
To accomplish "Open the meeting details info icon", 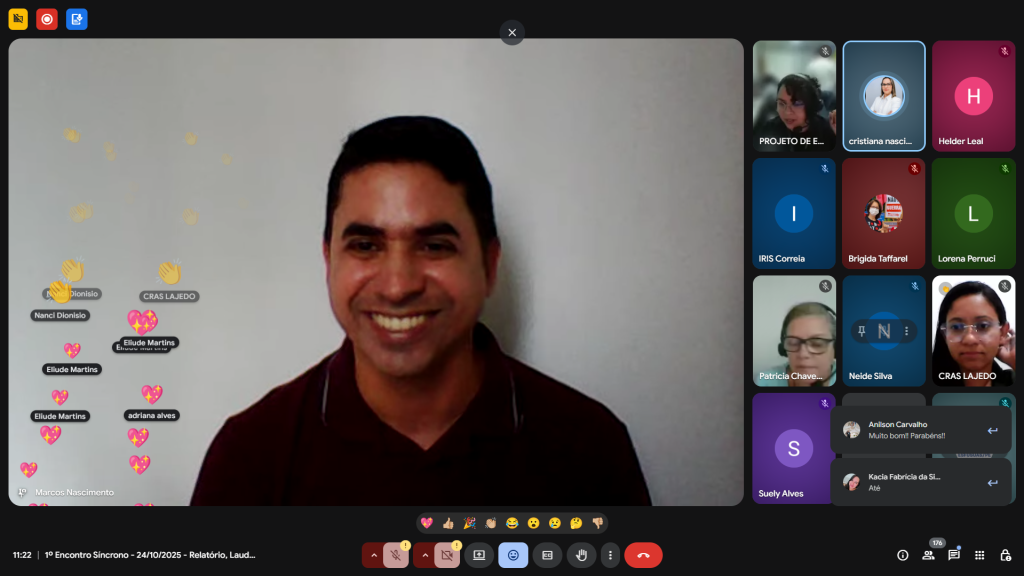I will point(902,555).
